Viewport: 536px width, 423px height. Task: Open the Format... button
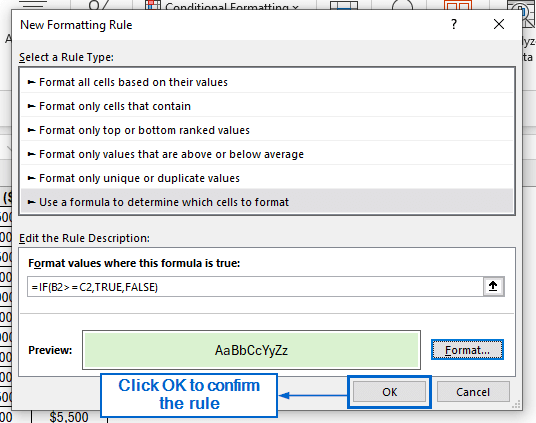467,350
